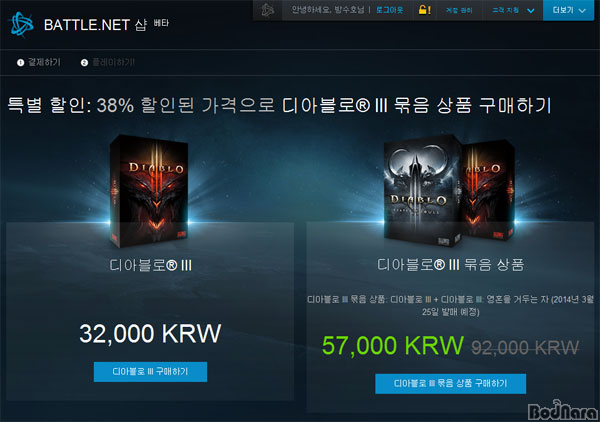Click the step 2 플레이하기 circle icon
The image size is (600, 422).
tap(84, 62)
